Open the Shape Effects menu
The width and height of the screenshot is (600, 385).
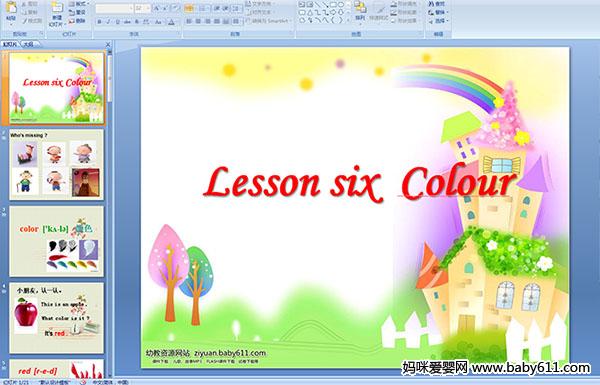(x=405, y=21)
